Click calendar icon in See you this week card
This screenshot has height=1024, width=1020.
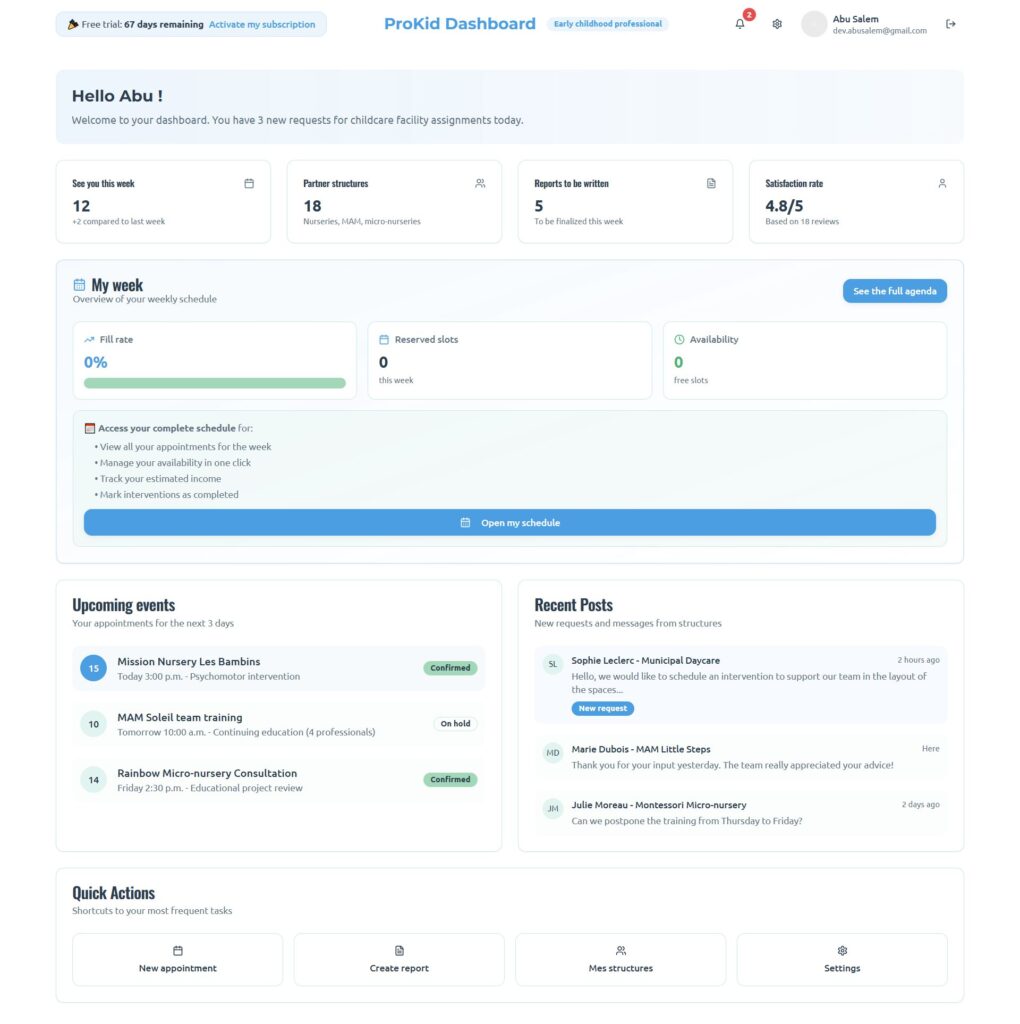click(x=249, y=183)
